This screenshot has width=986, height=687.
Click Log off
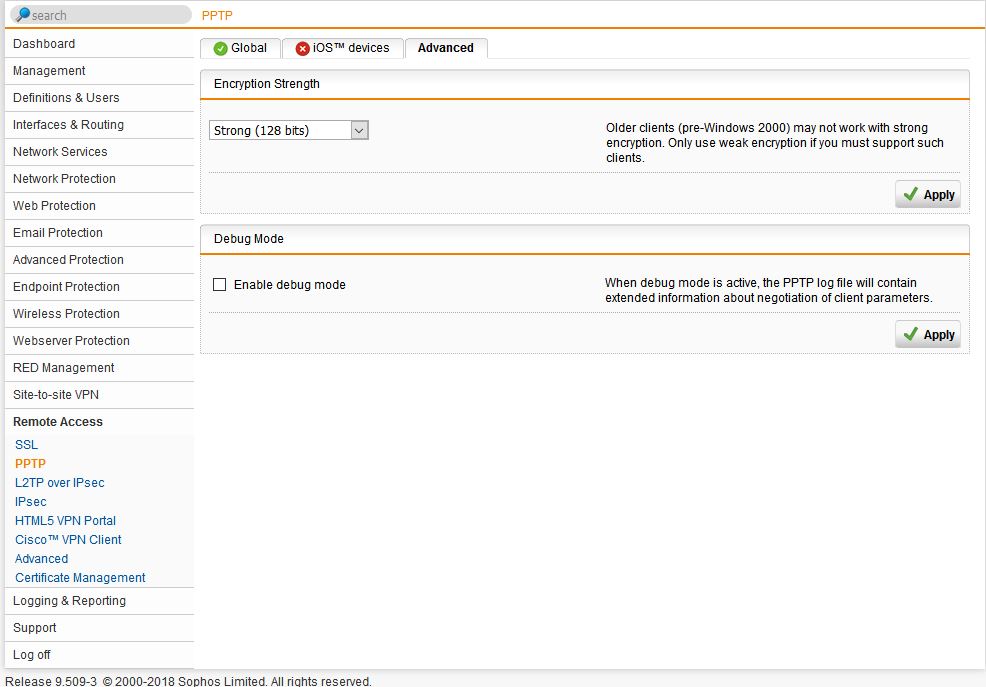[x=99, y=656]
